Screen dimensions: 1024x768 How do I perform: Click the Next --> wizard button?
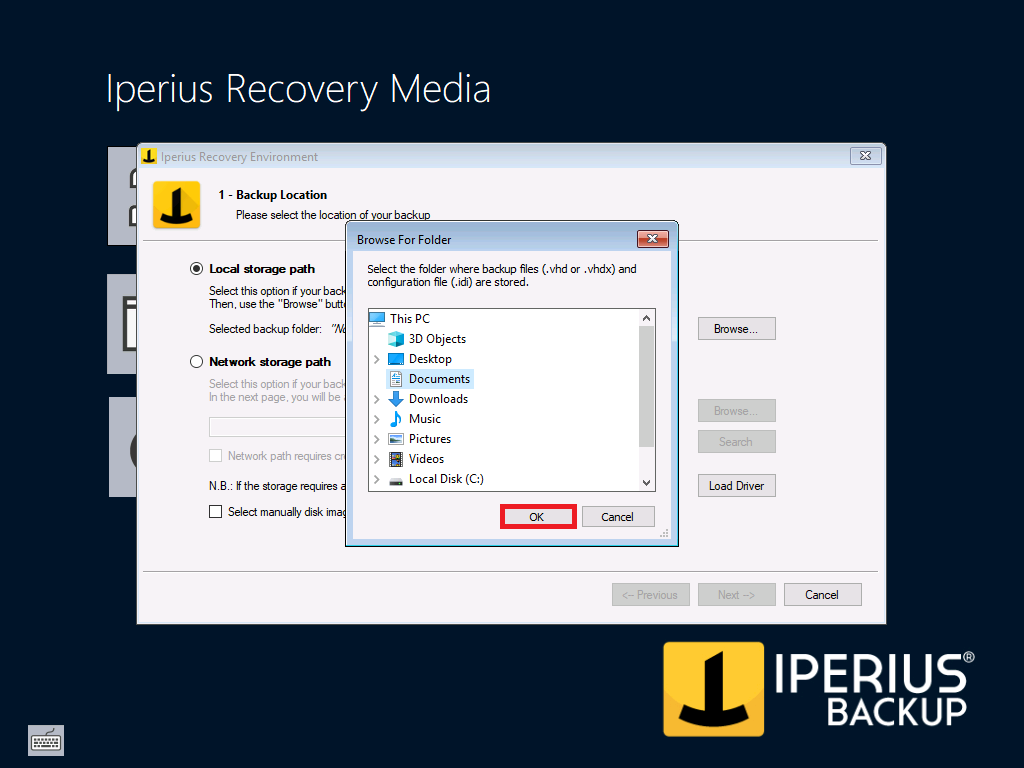pyautogui.click(x=736, y=594)
